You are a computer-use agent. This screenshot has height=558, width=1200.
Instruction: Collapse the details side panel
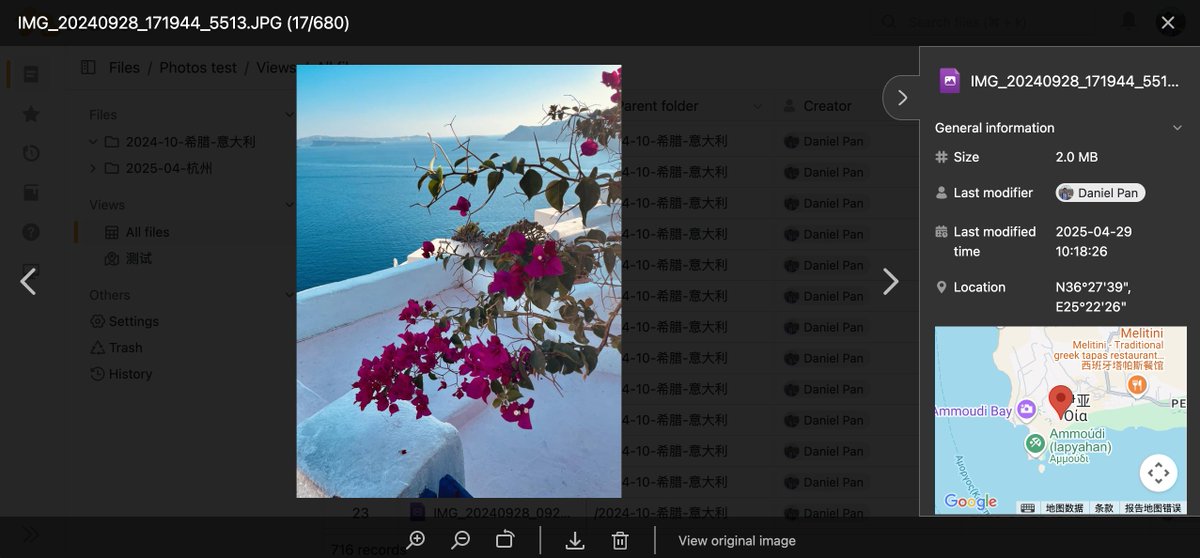point(902,97)
